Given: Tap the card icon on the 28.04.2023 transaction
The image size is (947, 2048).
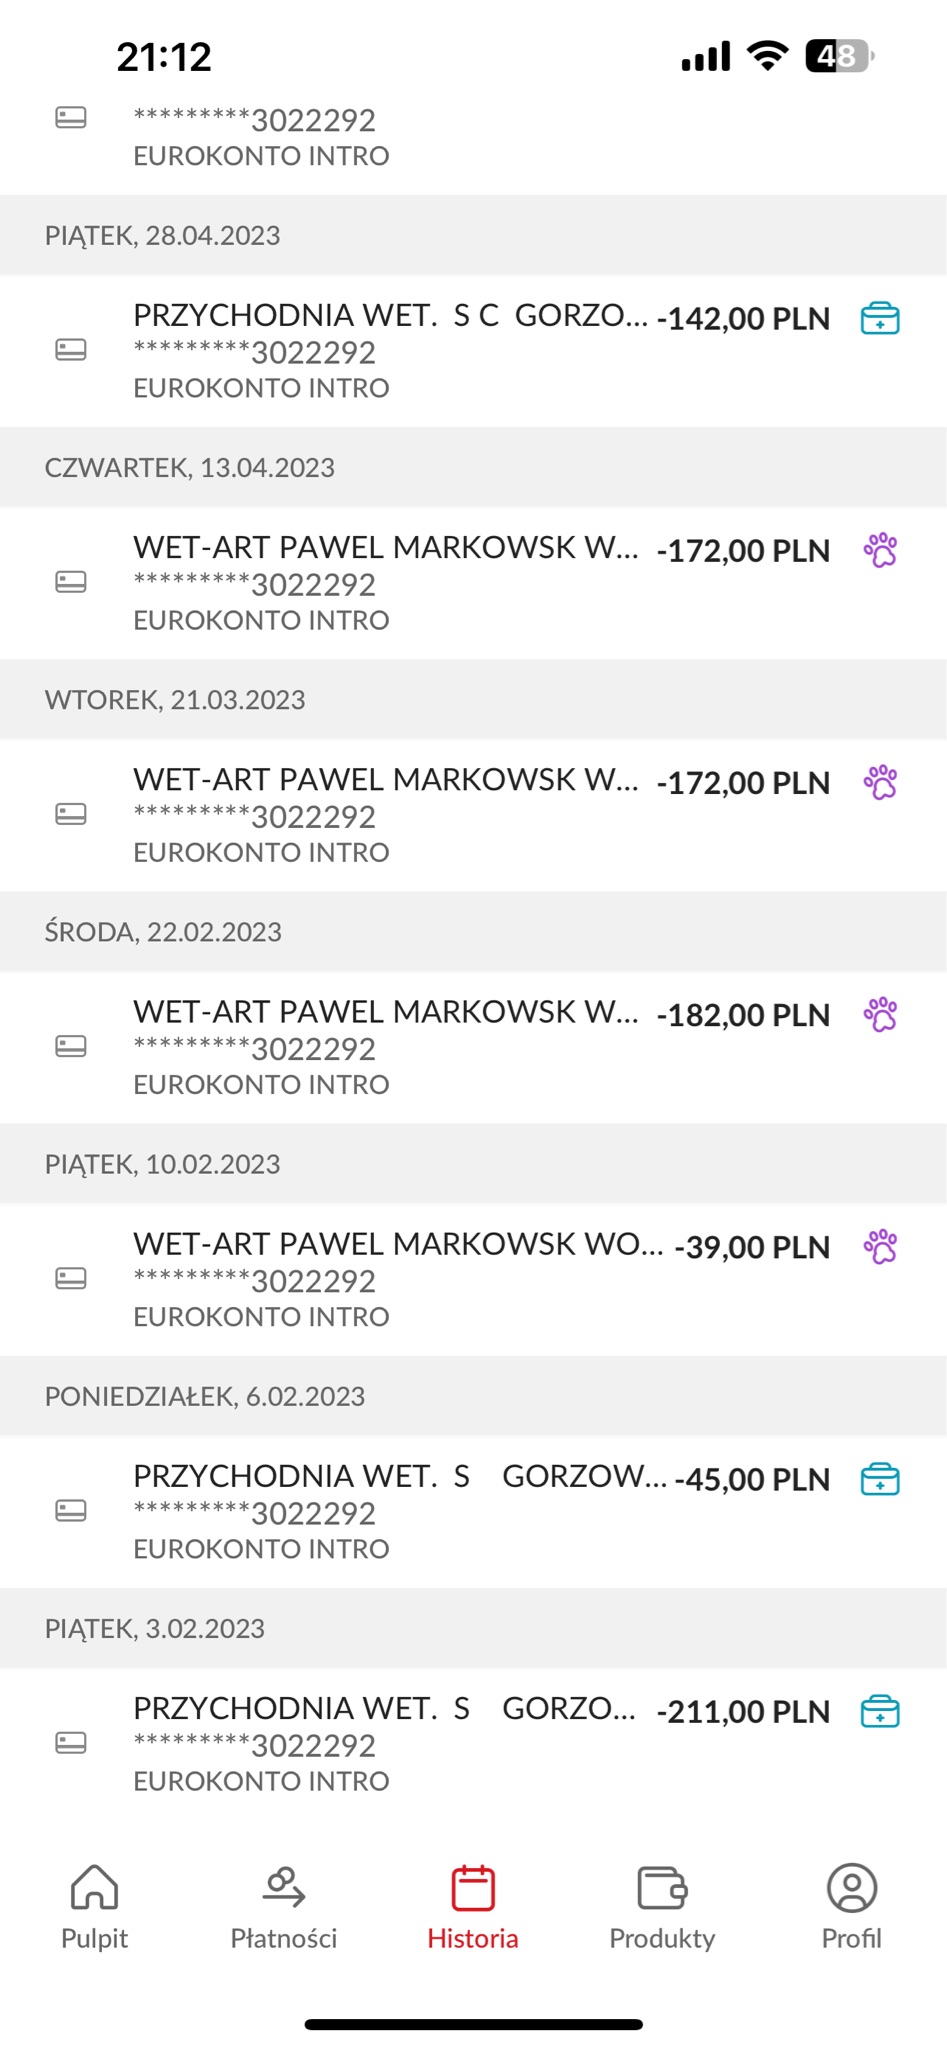Looking at the screenshot, I should tap(70, 350).
